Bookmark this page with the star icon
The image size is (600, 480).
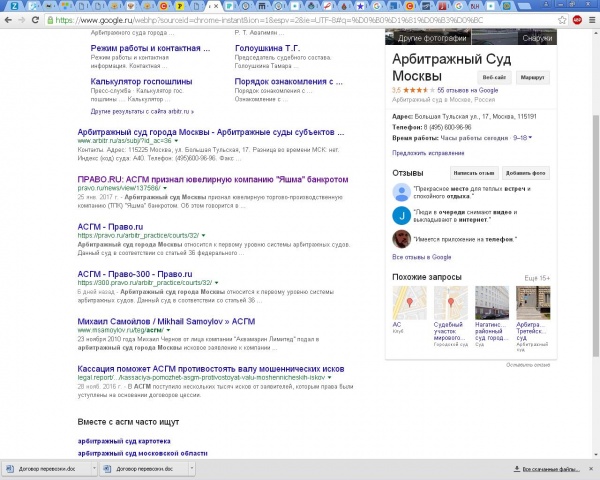[562, 20]
